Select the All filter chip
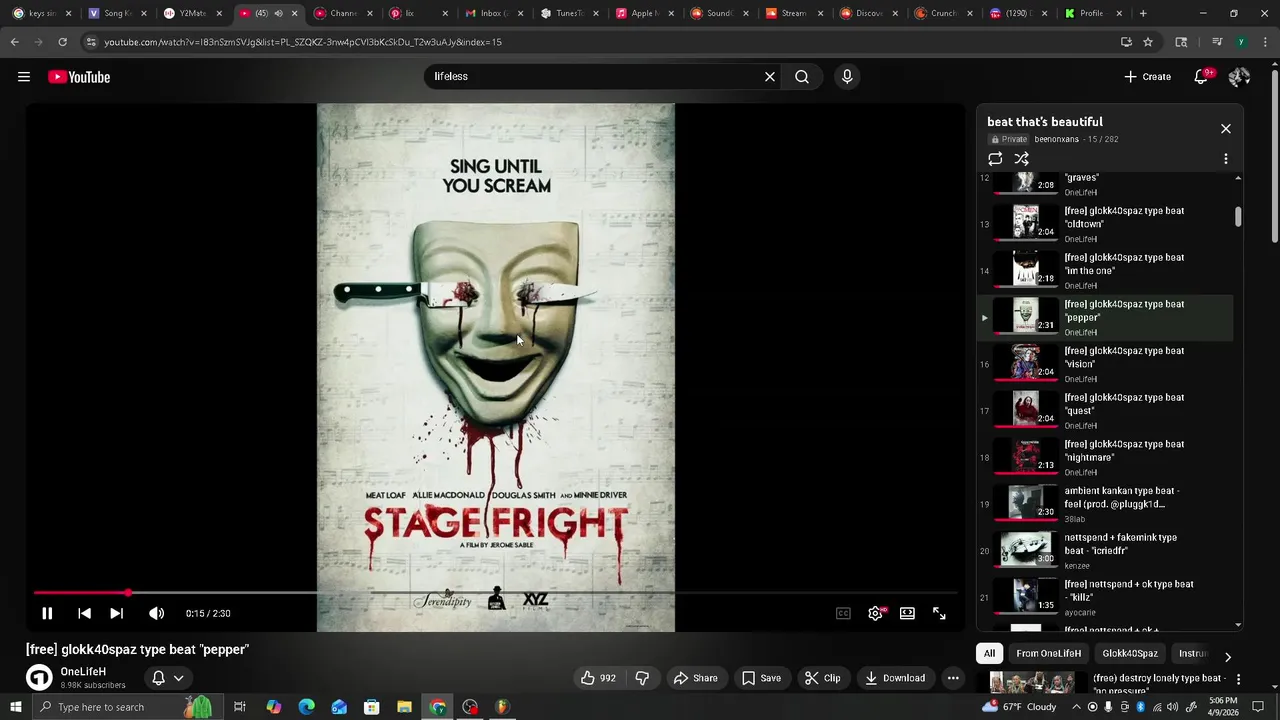Viewport: 1280px width, 720px height. (989, 654)
